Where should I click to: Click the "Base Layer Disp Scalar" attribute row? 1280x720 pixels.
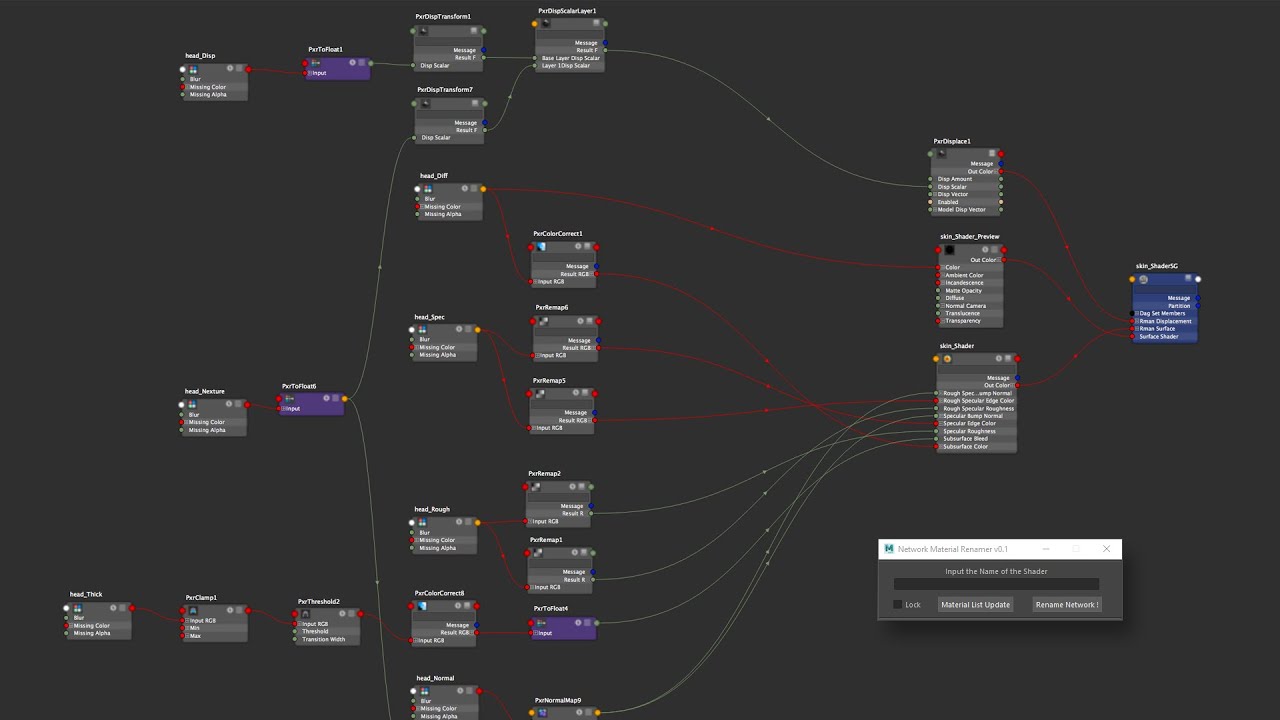[570, 58]
